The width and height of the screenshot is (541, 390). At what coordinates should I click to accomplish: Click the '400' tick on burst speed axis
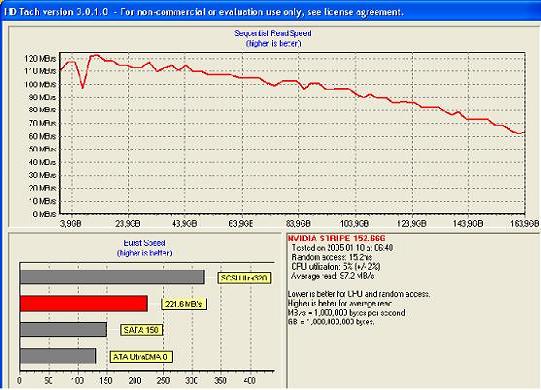(x=249, y=381)
